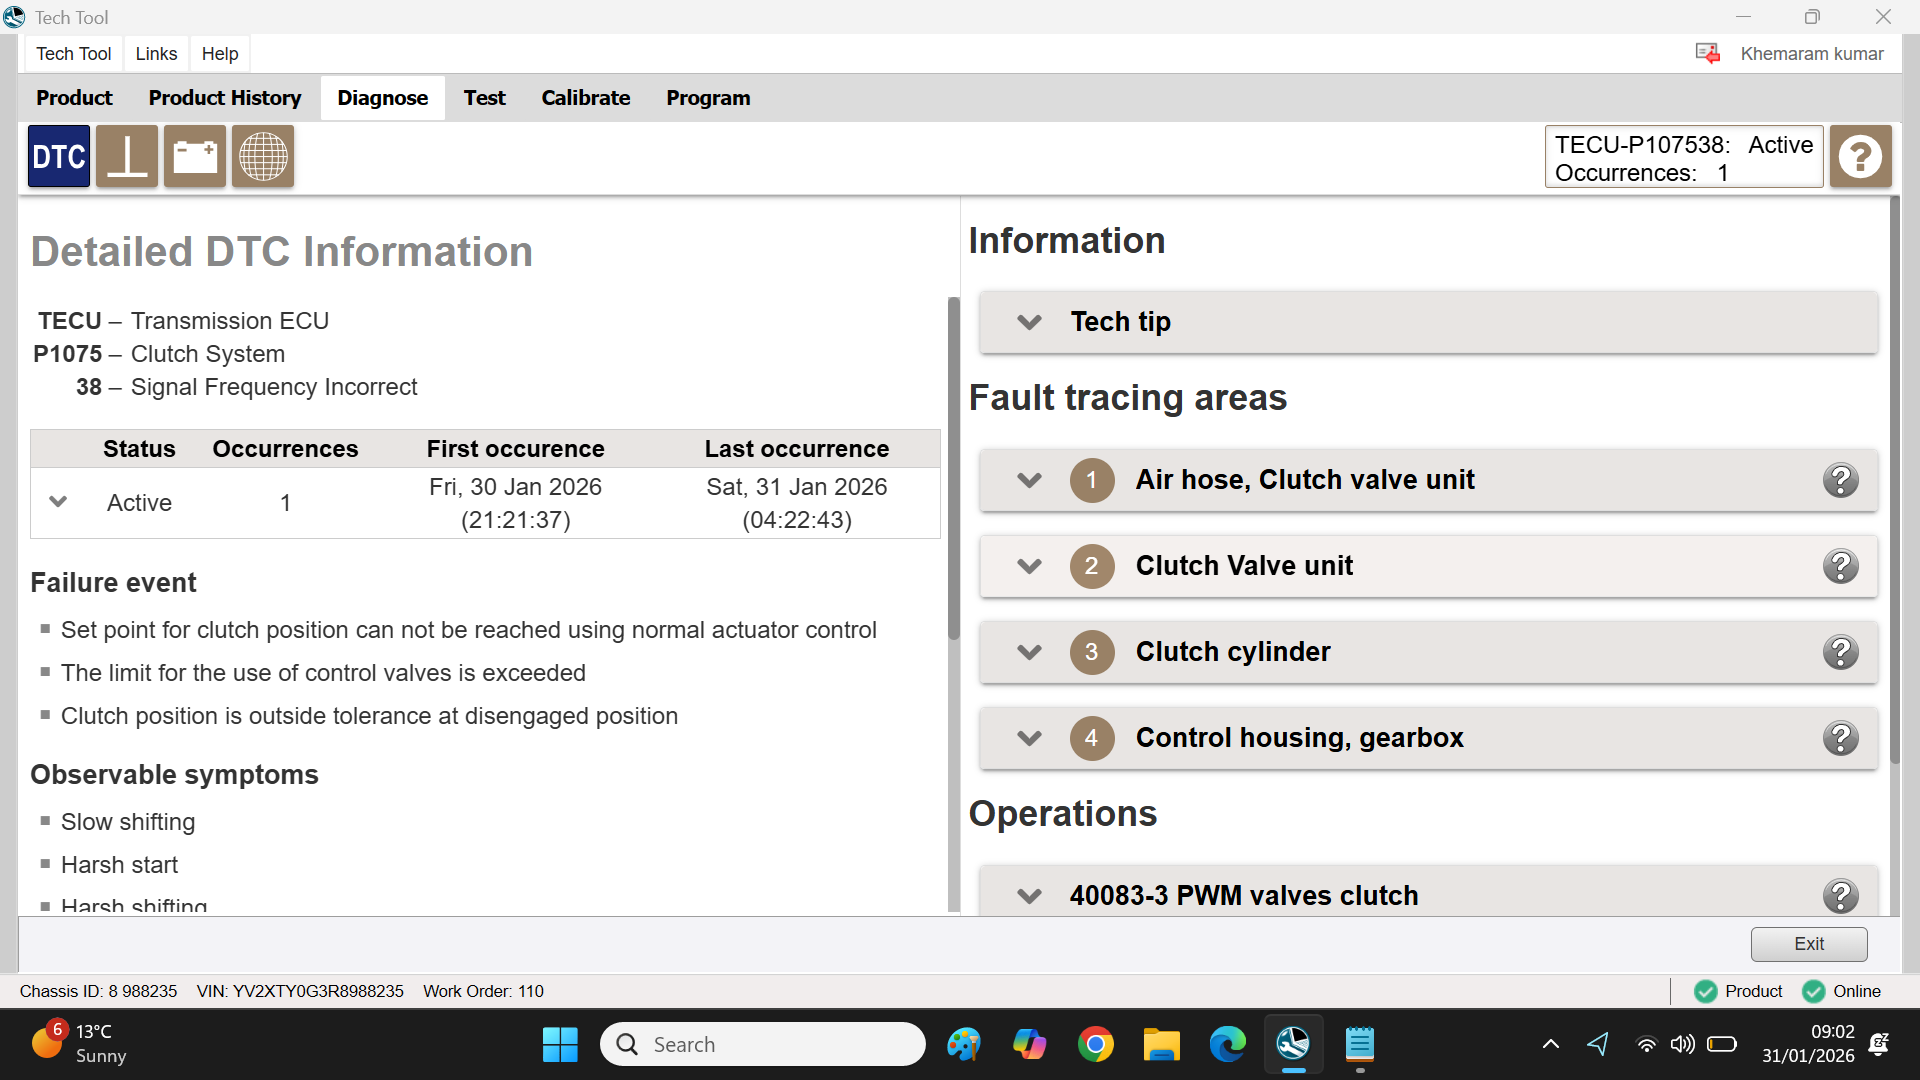Screen dimensions: 1920x1080
Task: Open help for 40083-3 PWM valves clutch
Action: (1840, 895)
